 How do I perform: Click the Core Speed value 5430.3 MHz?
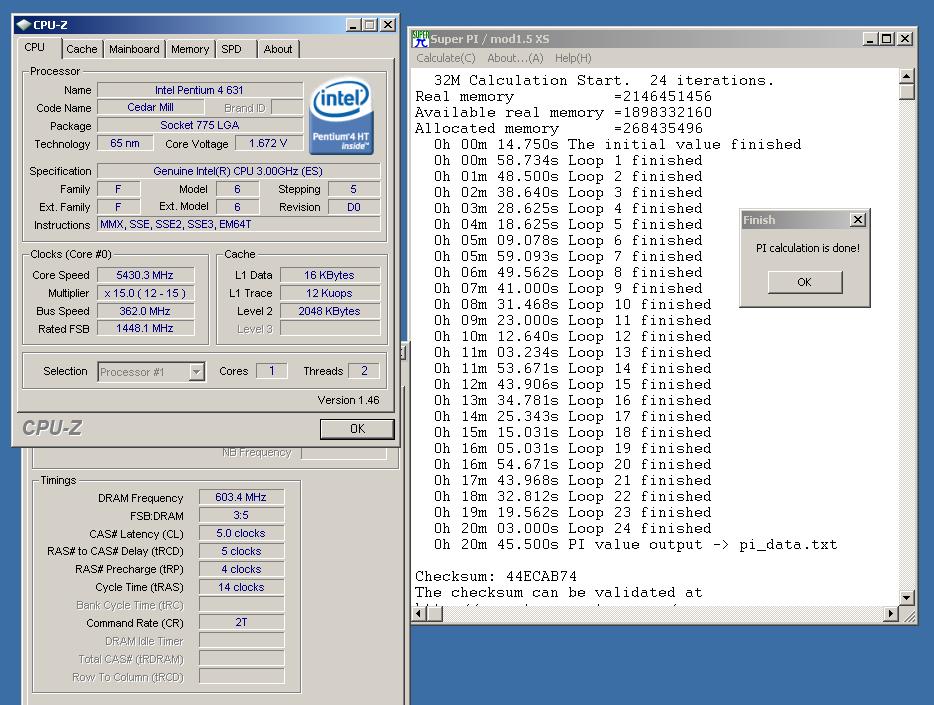pyautogui.click(x=145, y=275)
